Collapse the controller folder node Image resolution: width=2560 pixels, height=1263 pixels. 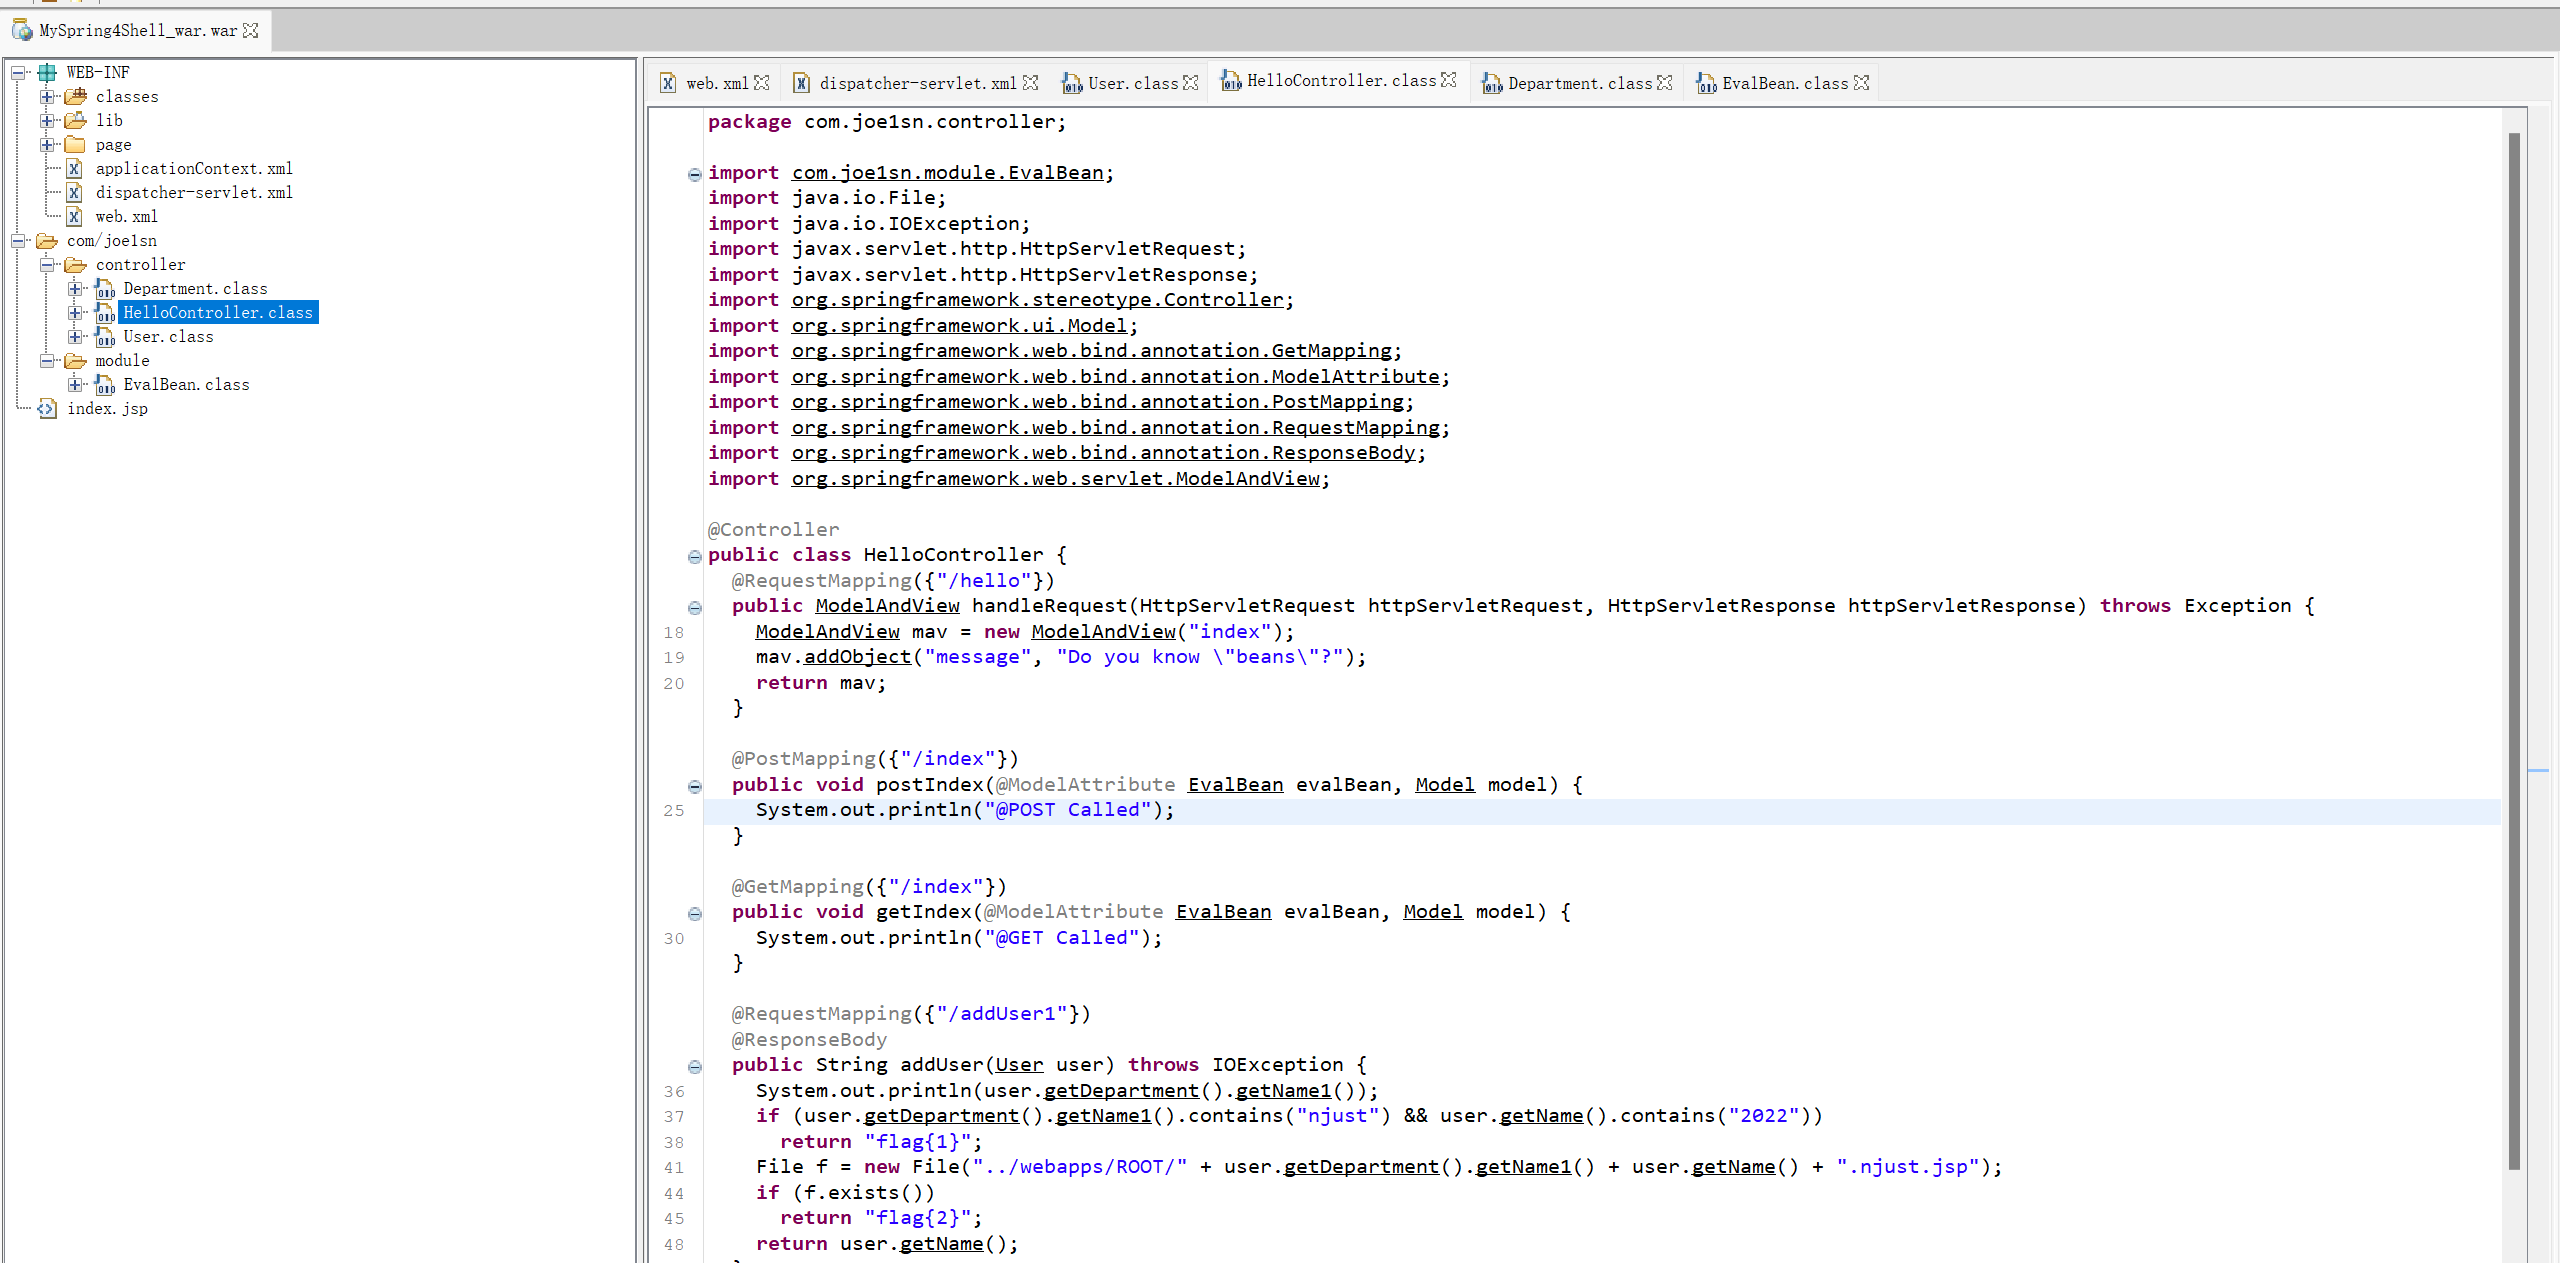pyautogui.click(x=47, y=264)
